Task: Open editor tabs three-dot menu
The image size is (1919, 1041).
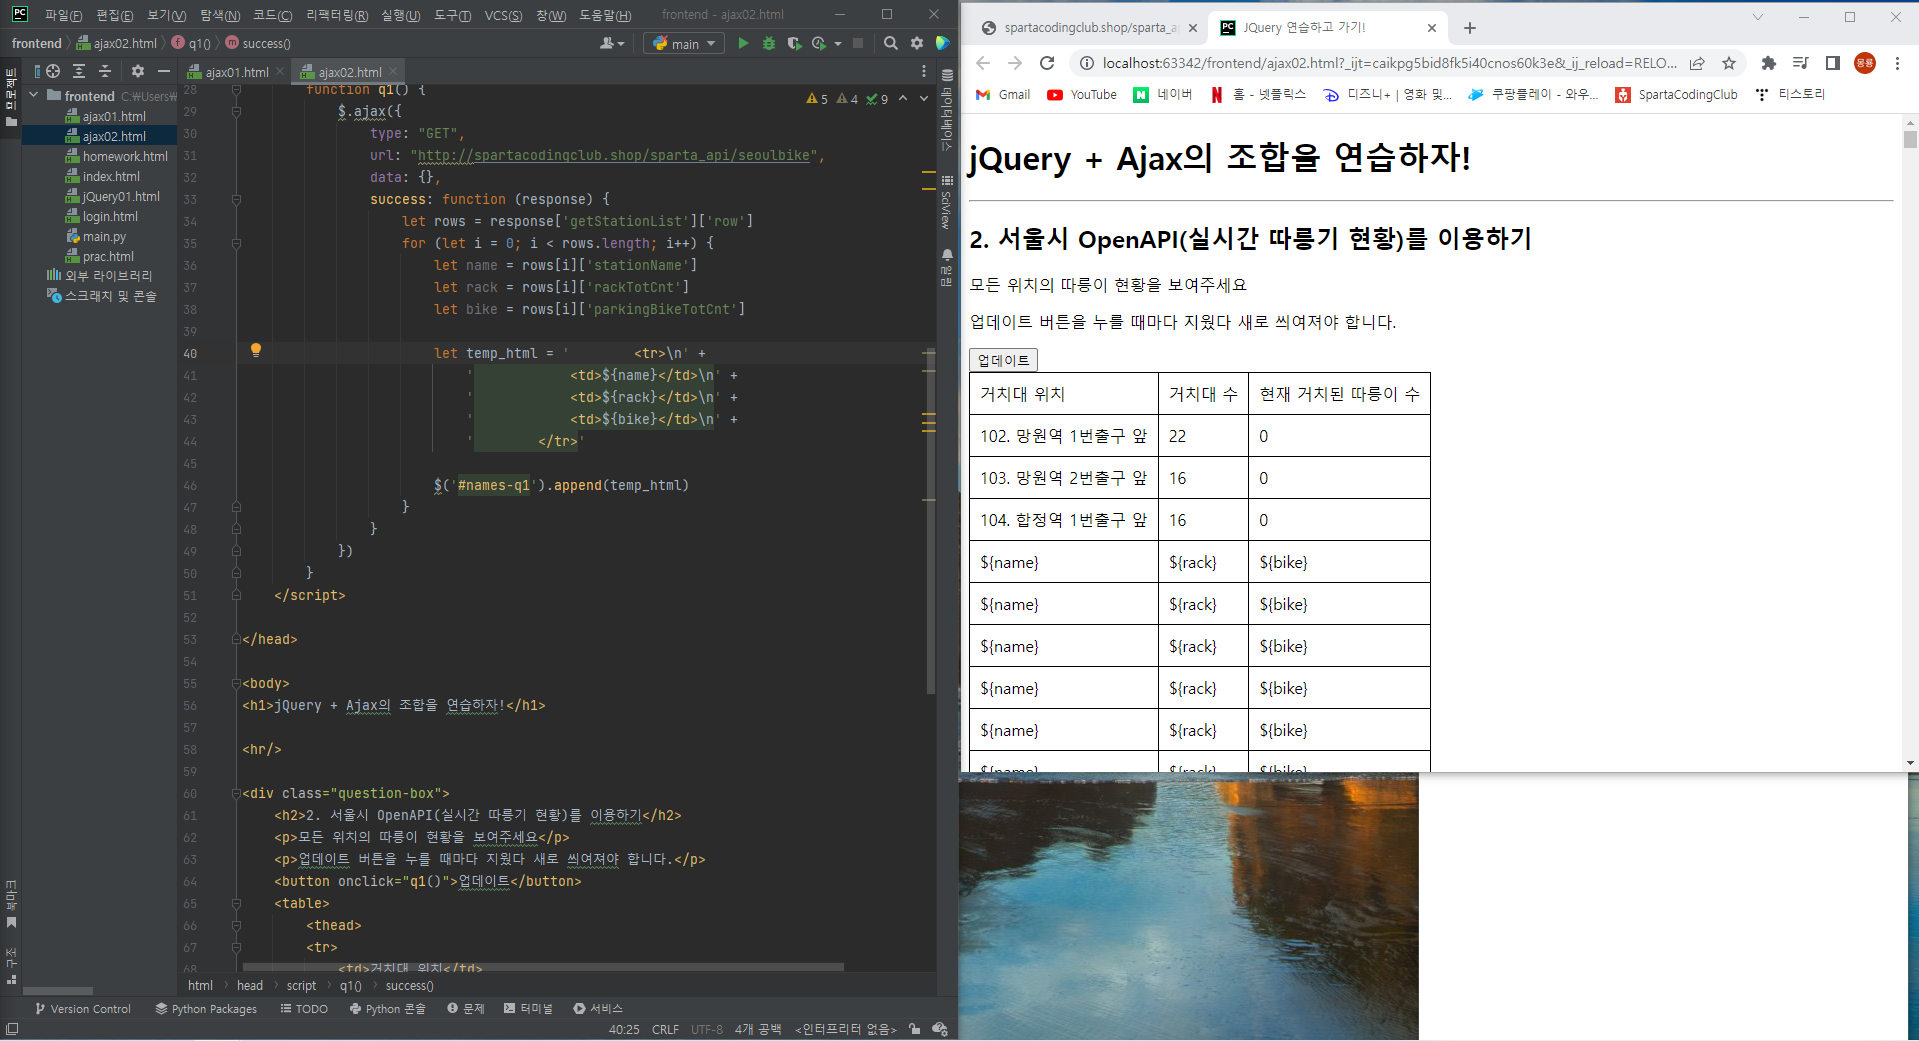Action: tap(924, 71)
